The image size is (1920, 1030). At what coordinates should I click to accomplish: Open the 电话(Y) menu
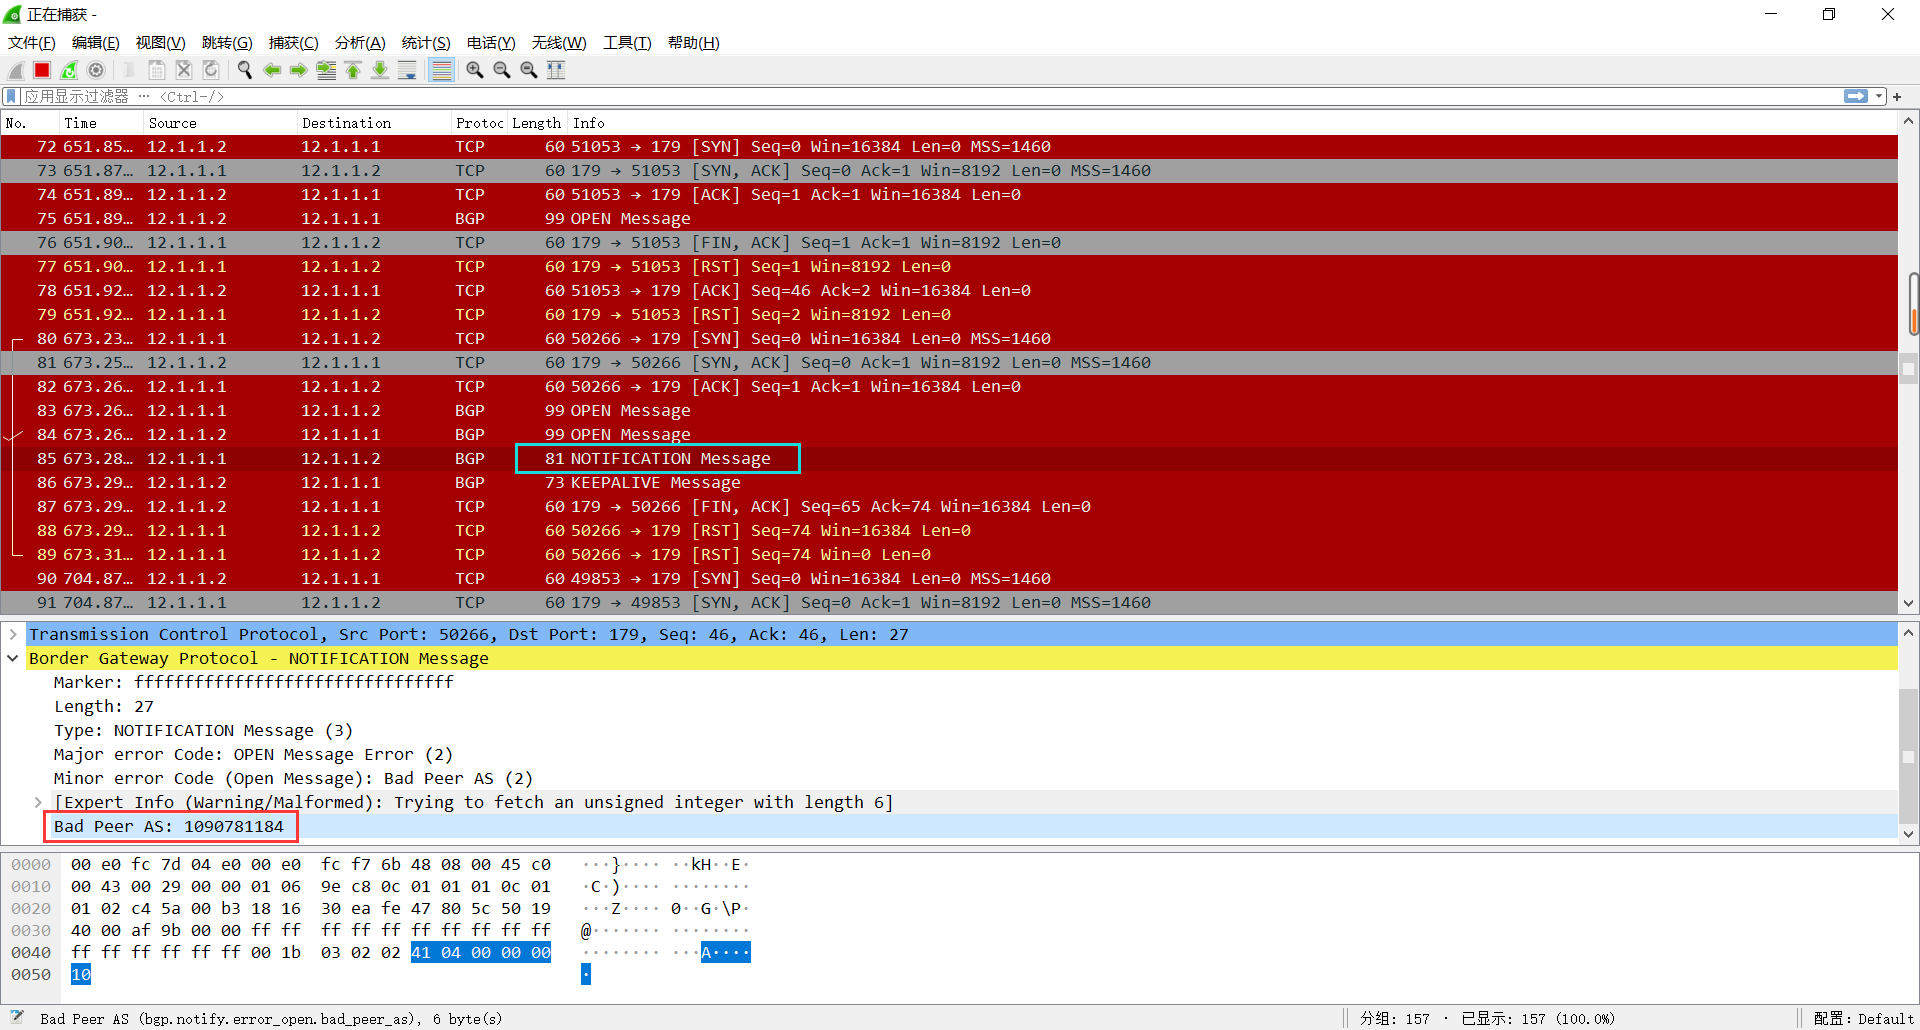point(491,43)
